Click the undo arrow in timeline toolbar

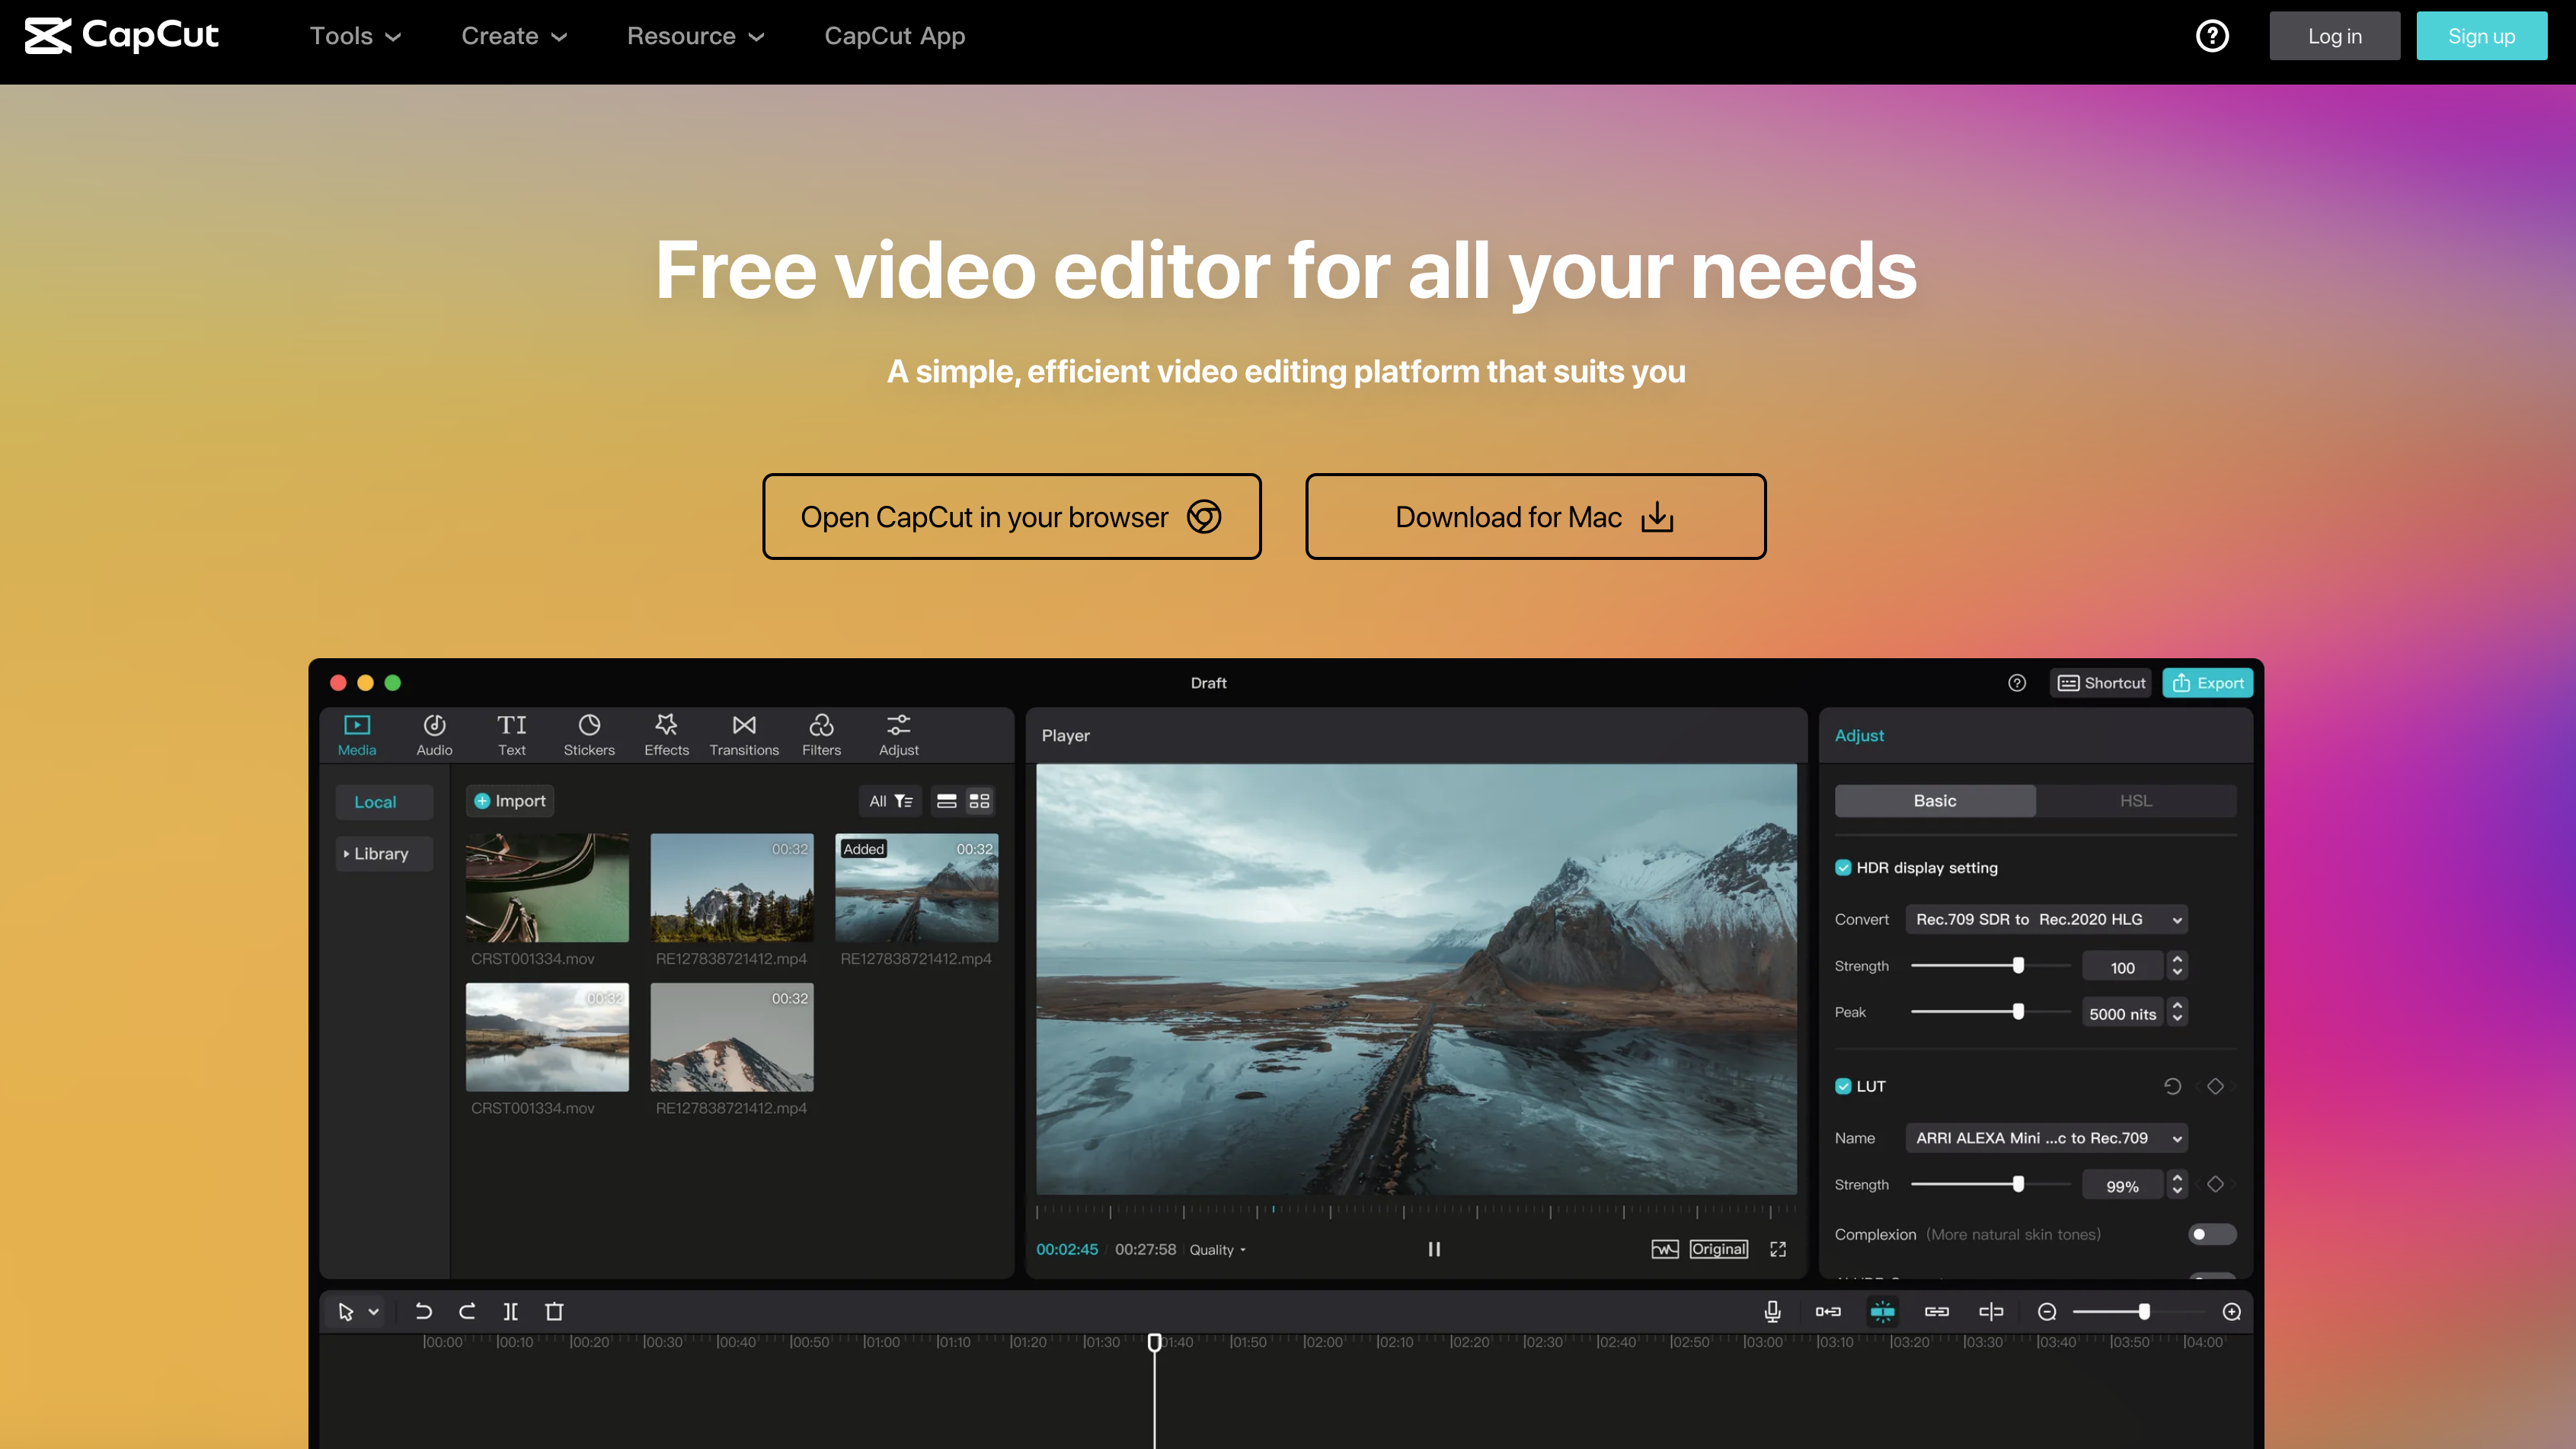click(423, 1311)
